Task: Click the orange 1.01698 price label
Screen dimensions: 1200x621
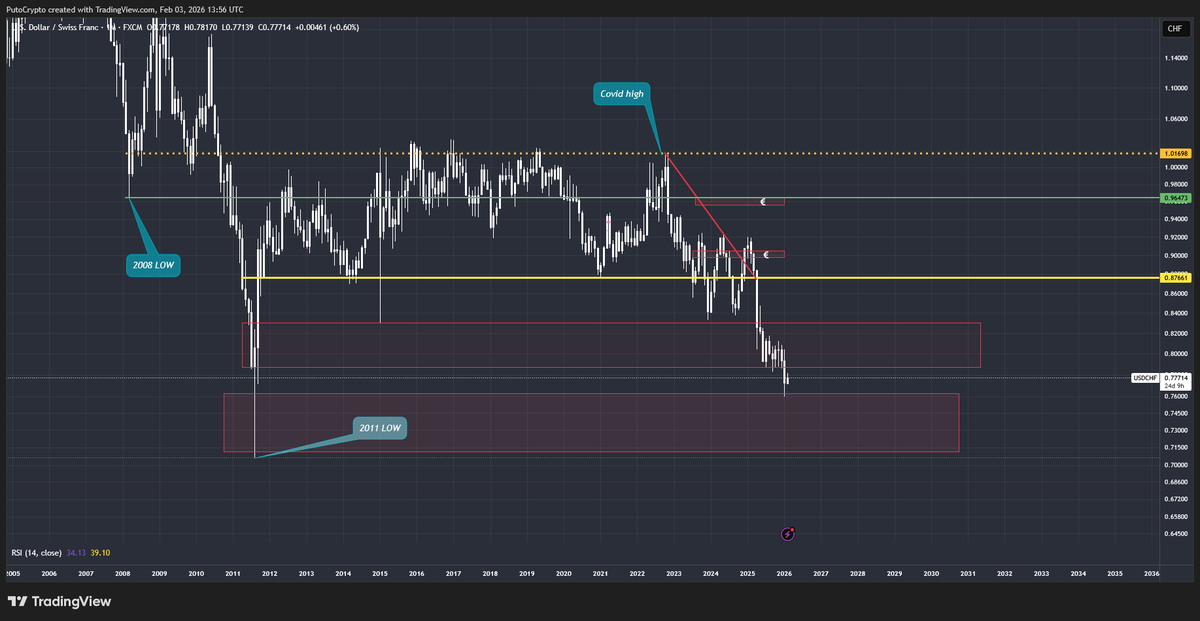Action: point(1174,154)
